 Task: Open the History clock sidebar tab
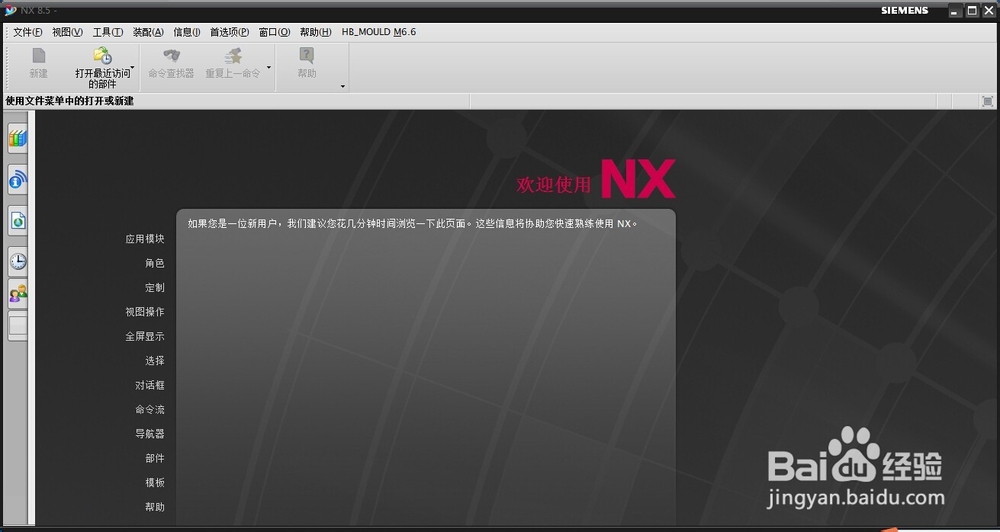pos(18,261)
